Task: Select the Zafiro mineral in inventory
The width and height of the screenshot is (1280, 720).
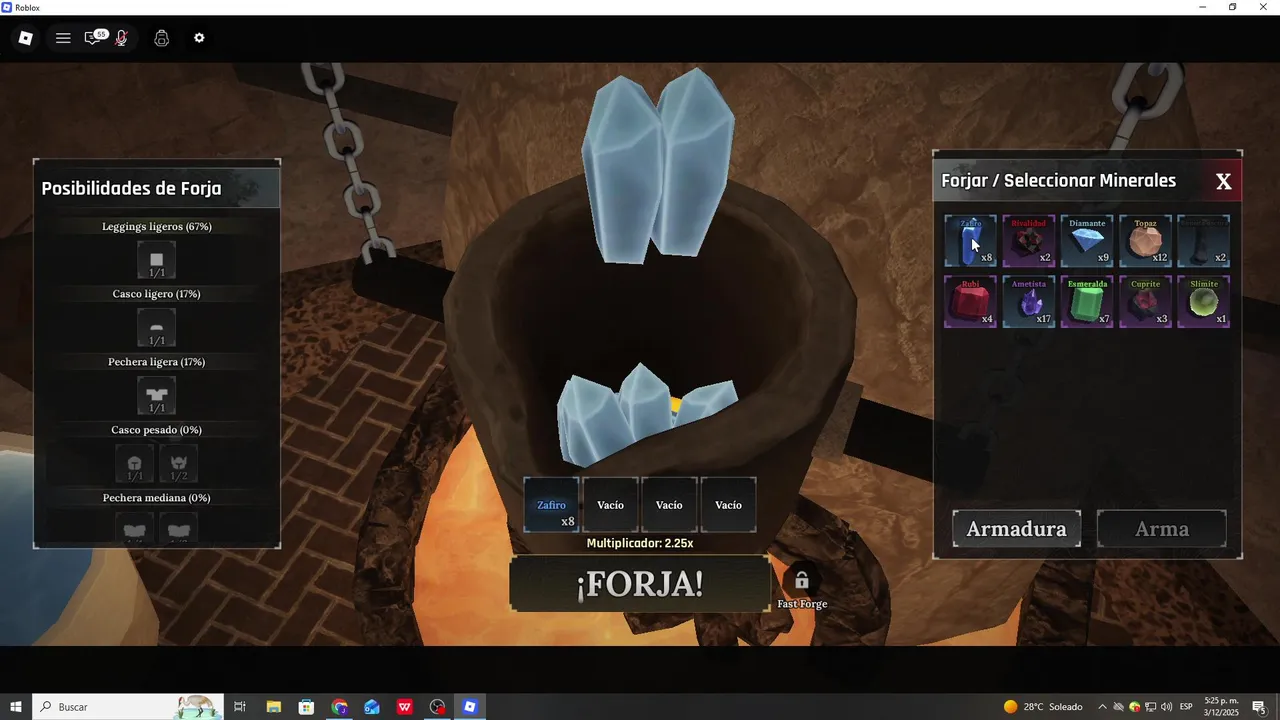Action: pos(970,241)
